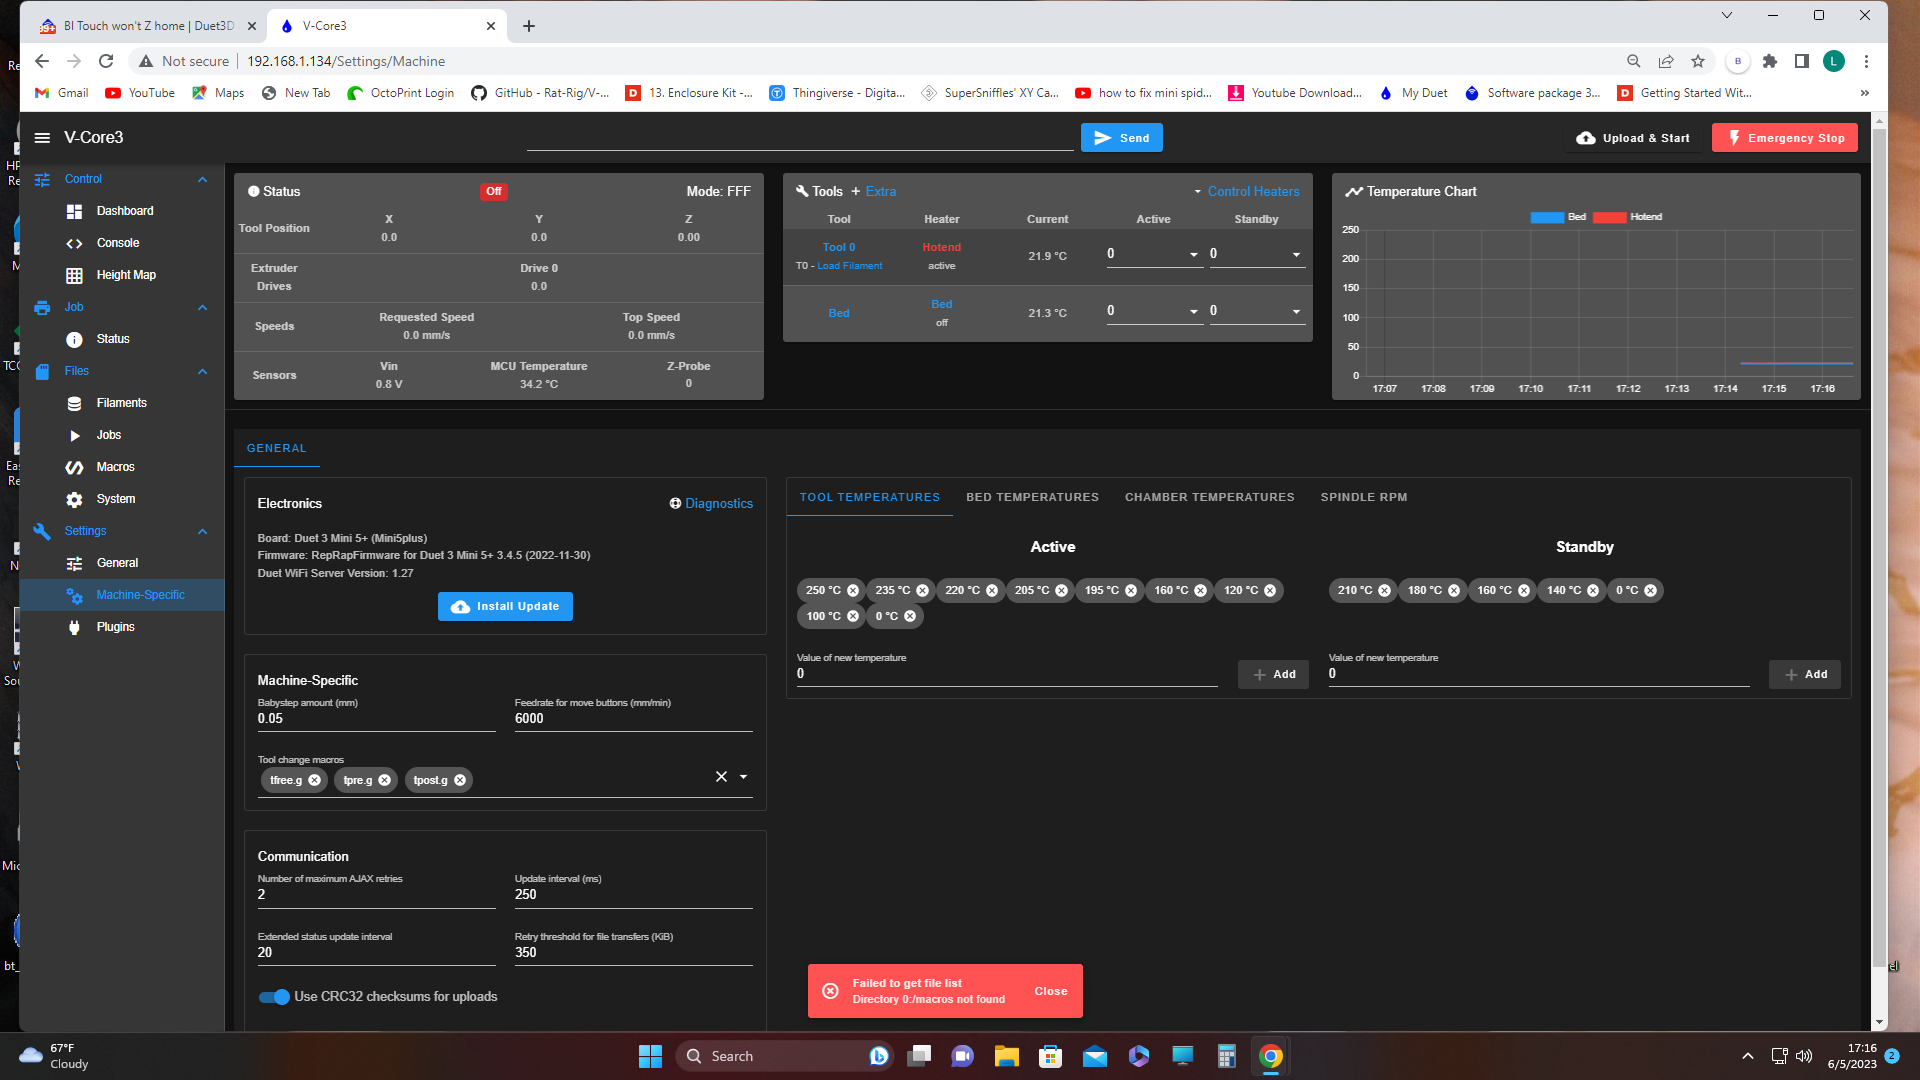Toggle CRC32 checksums for uploads
Image resolution: width=1920 pixels, height=1080 pixels.
tap(274, 997)
